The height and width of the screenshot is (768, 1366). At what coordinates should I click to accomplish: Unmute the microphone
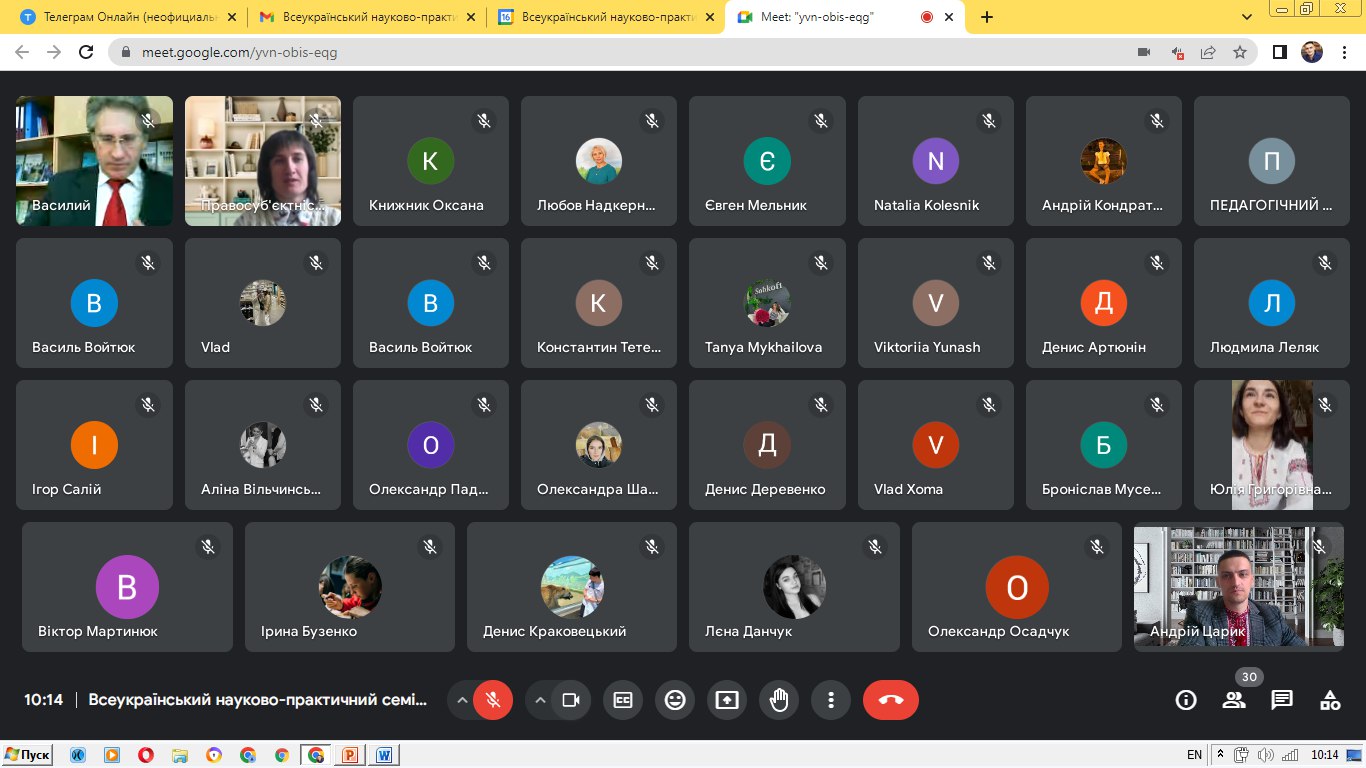pos(492,700)
